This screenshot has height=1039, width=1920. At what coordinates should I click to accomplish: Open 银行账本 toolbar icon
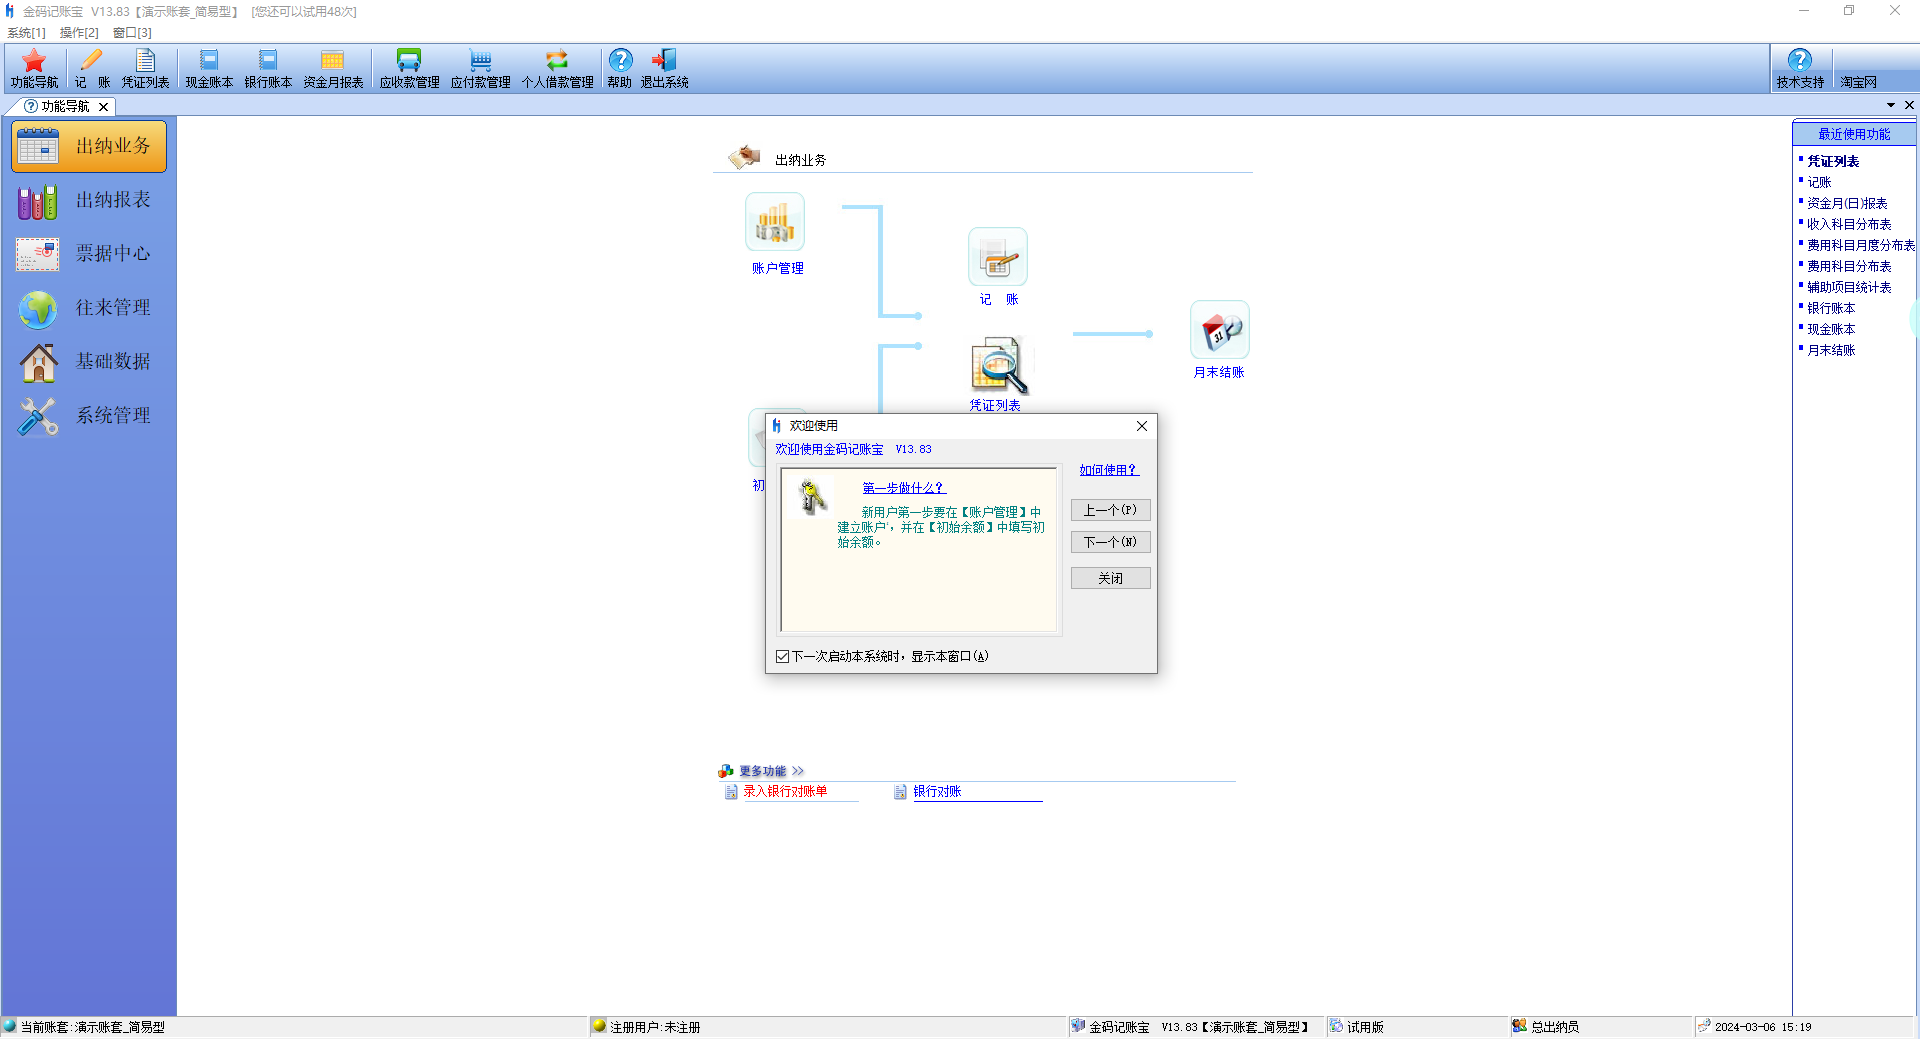(x=268, y=69)
